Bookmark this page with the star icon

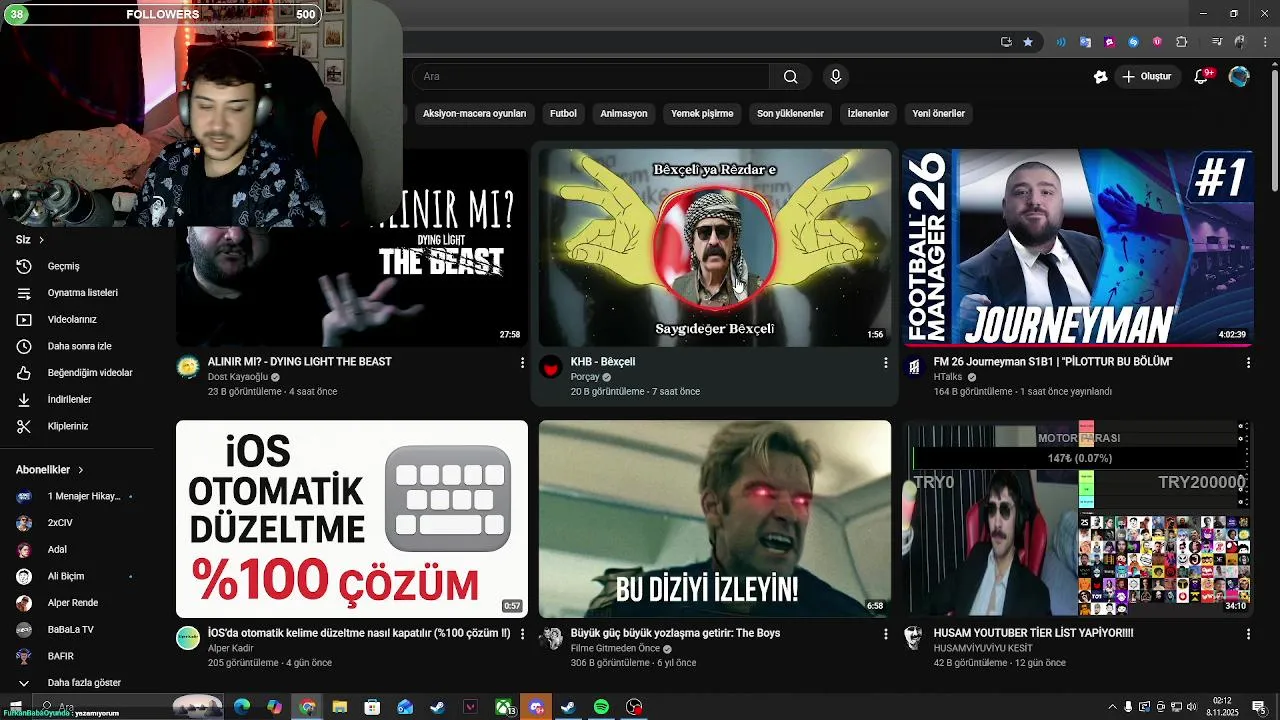point(1027,42)
